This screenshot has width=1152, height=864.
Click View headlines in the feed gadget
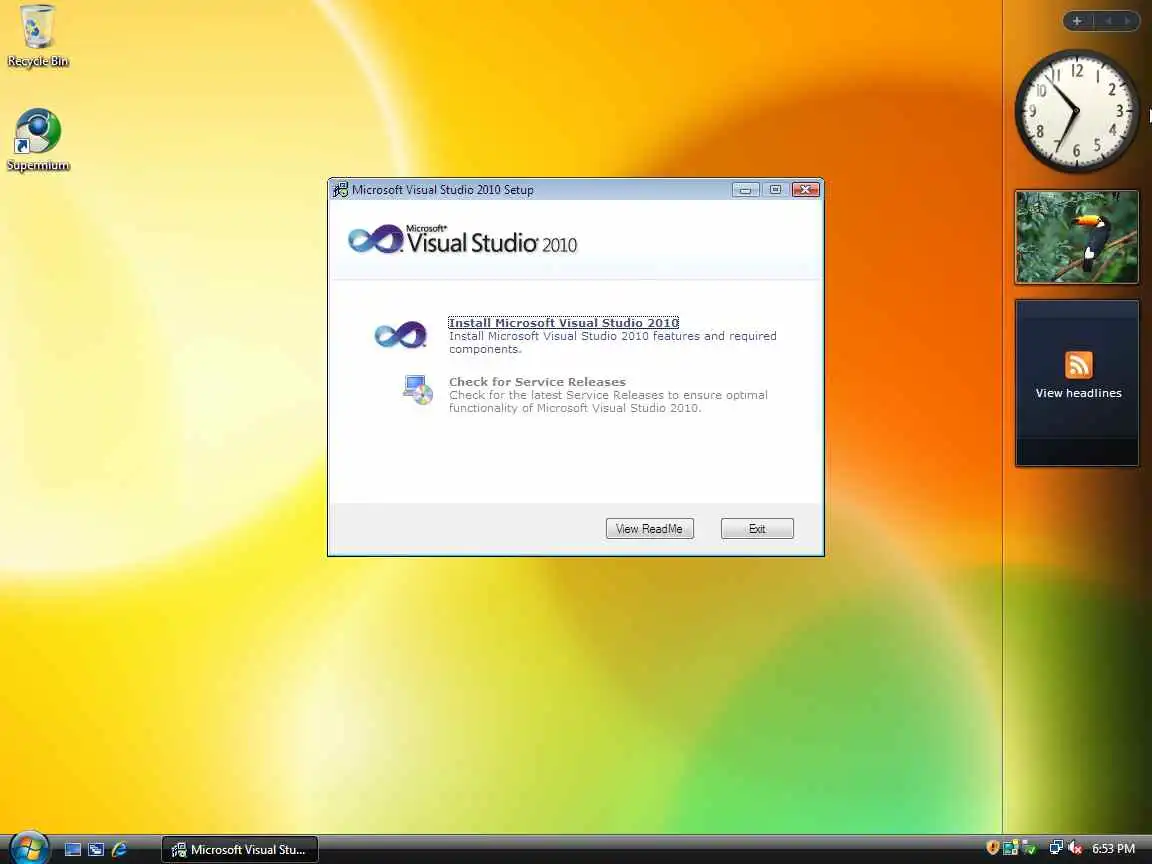click(x=1078, y=393)
